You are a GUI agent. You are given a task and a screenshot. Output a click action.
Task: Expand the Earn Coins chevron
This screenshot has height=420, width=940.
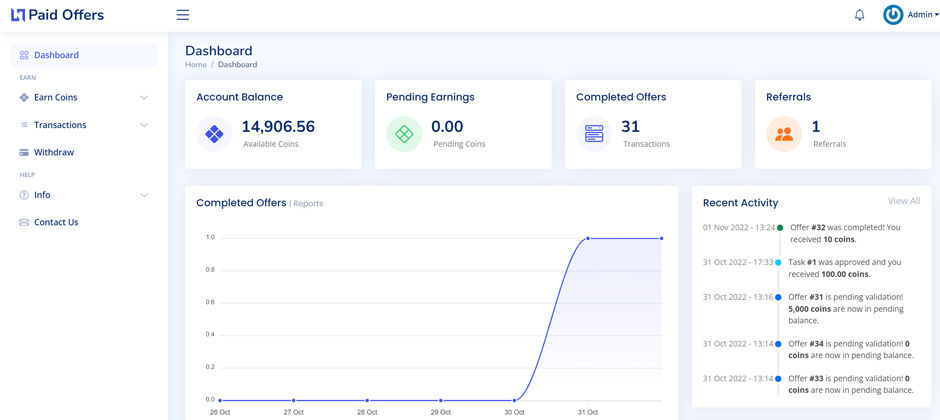(144, 98)
